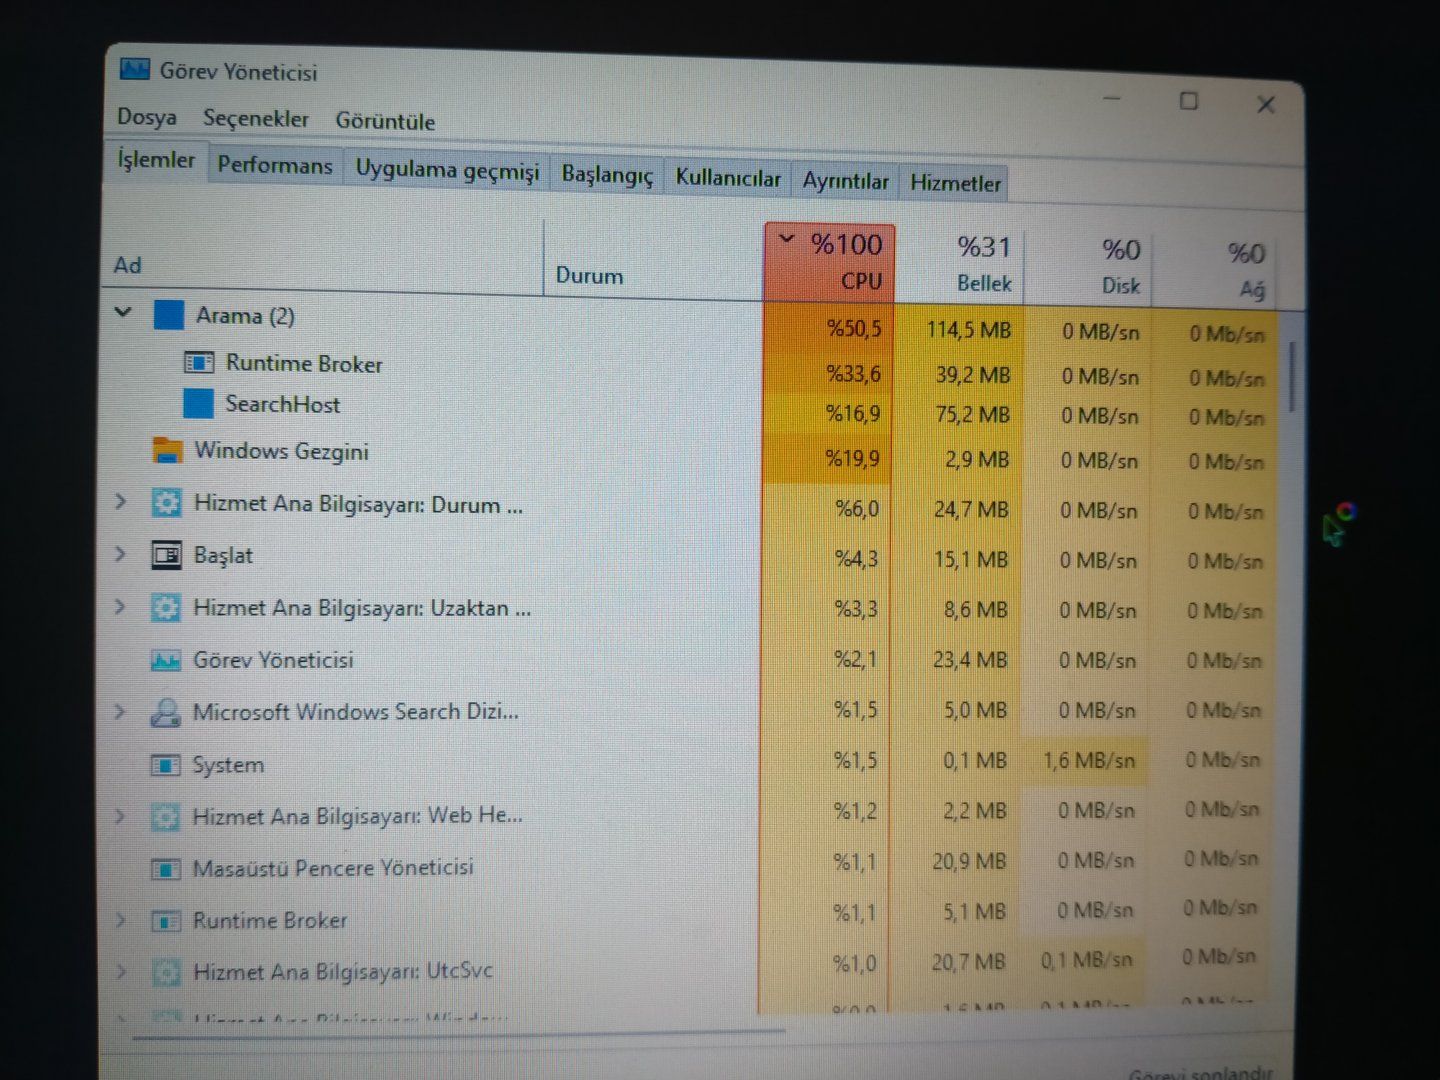Viewport: 1440px width, 1080px height.
Task: Switch to the Başlangıç tab
Action: pyautogui.click(x=607, y=175)
